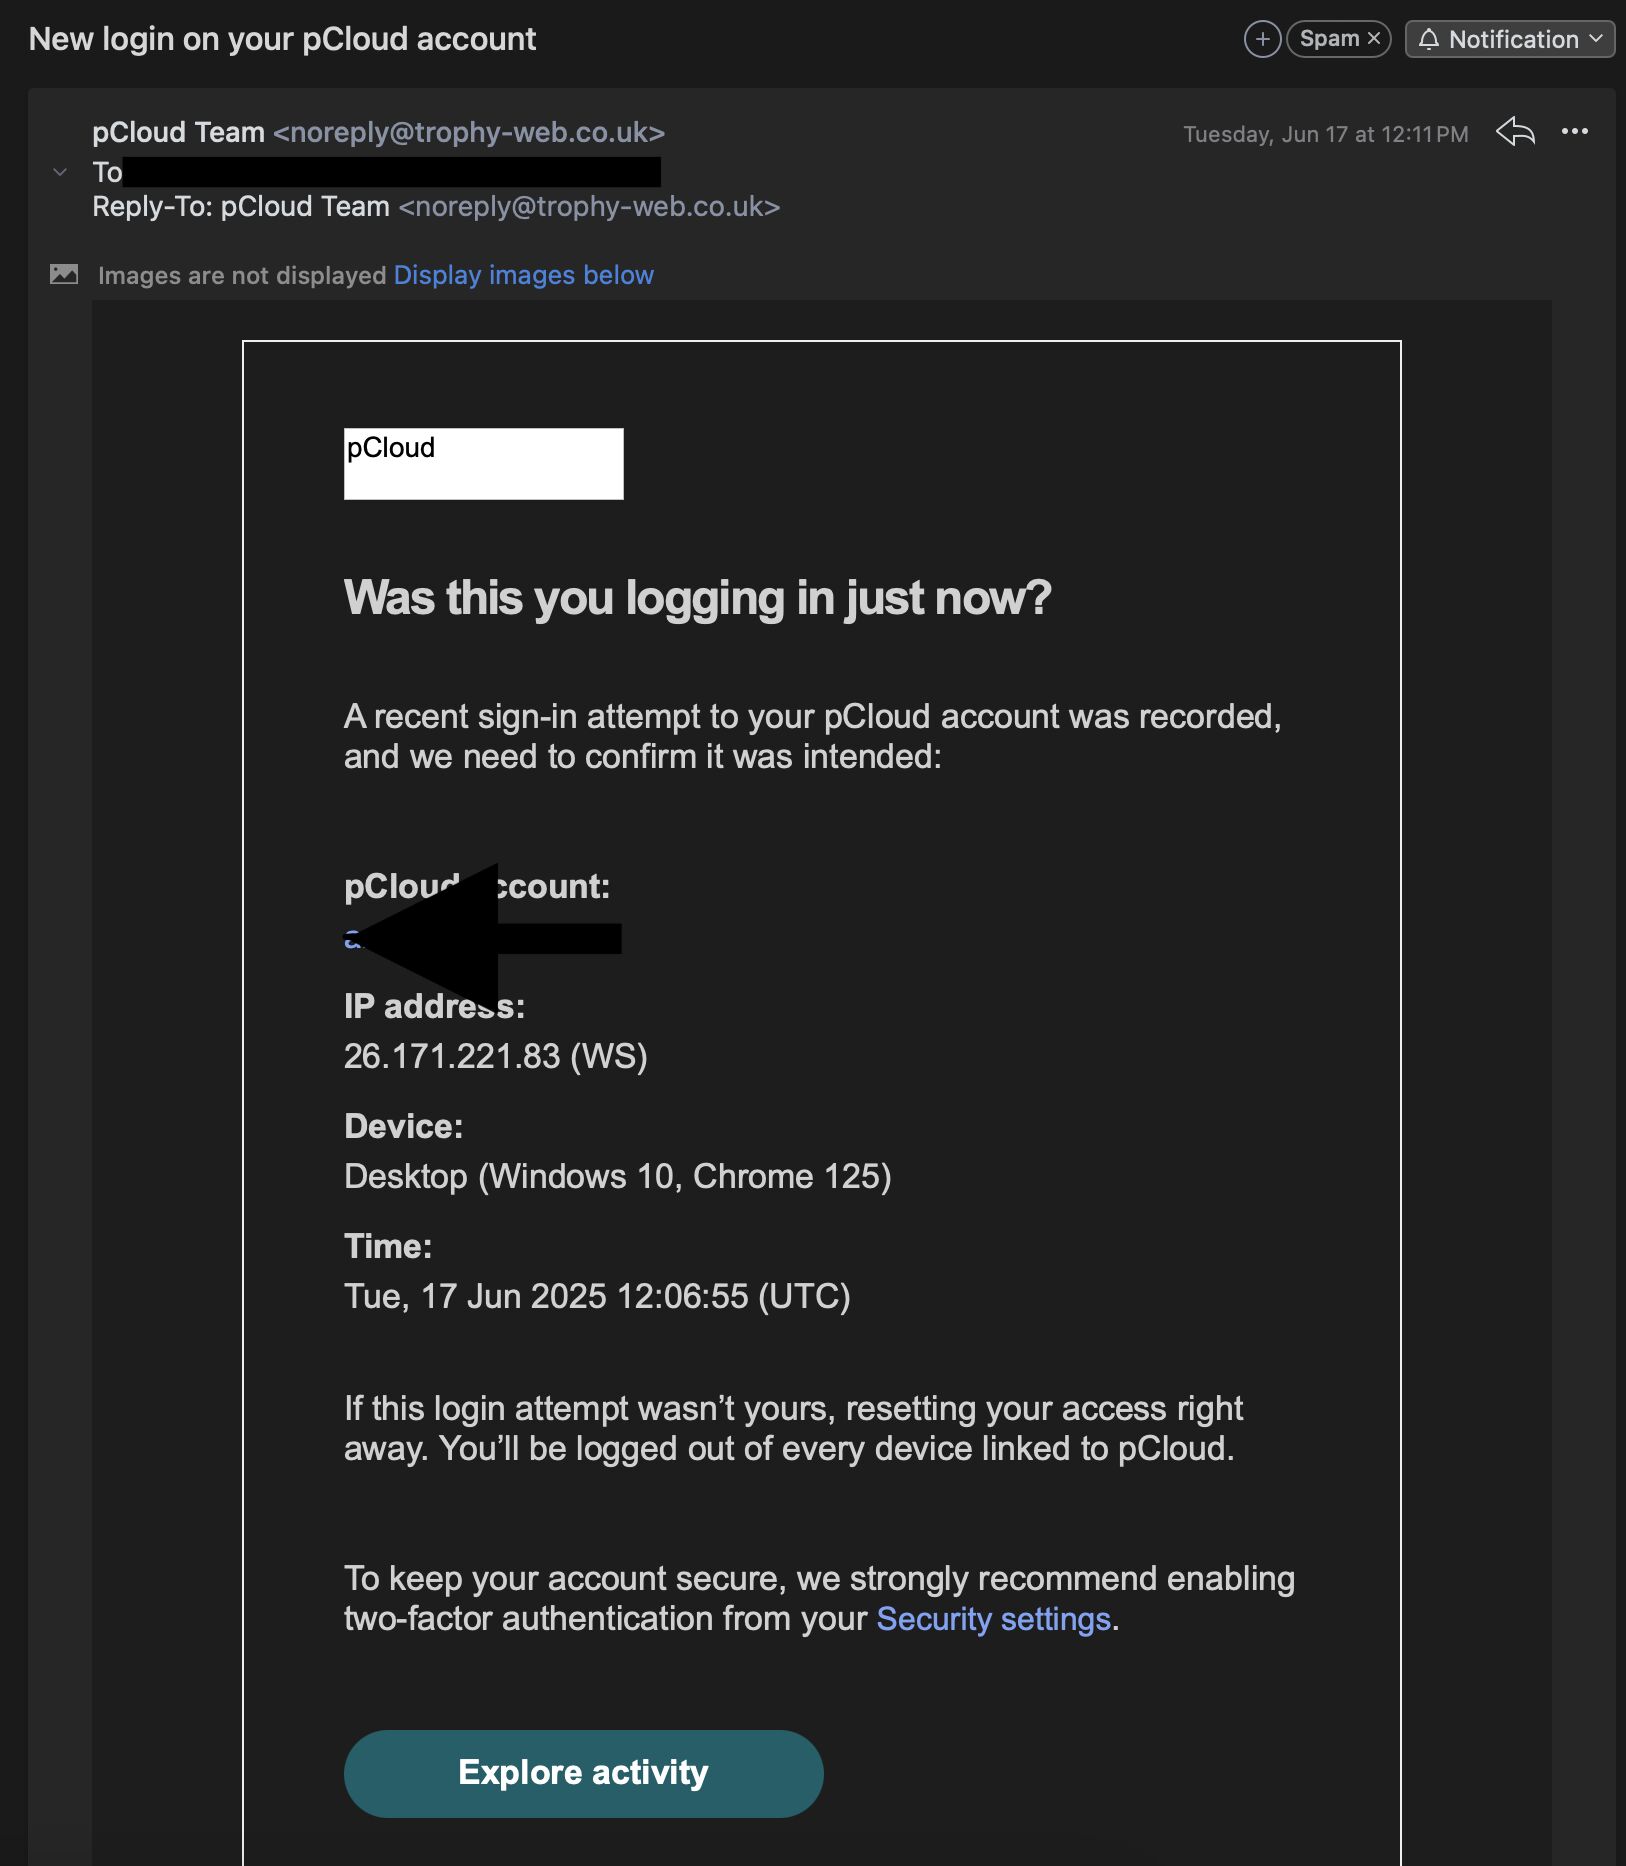Click the pCloud logo image placeholder

tap(483, 464)
